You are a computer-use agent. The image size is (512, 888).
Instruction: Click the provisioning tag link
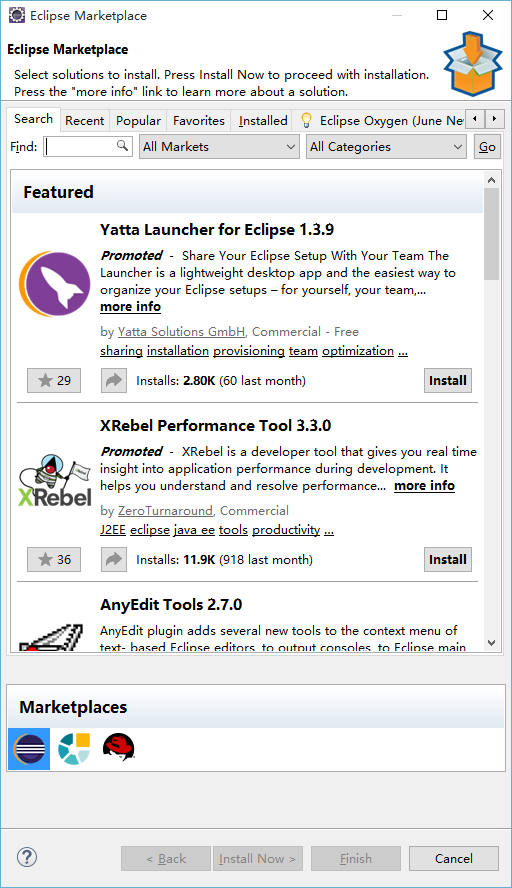pyautogui.click(x=249, y=351)
